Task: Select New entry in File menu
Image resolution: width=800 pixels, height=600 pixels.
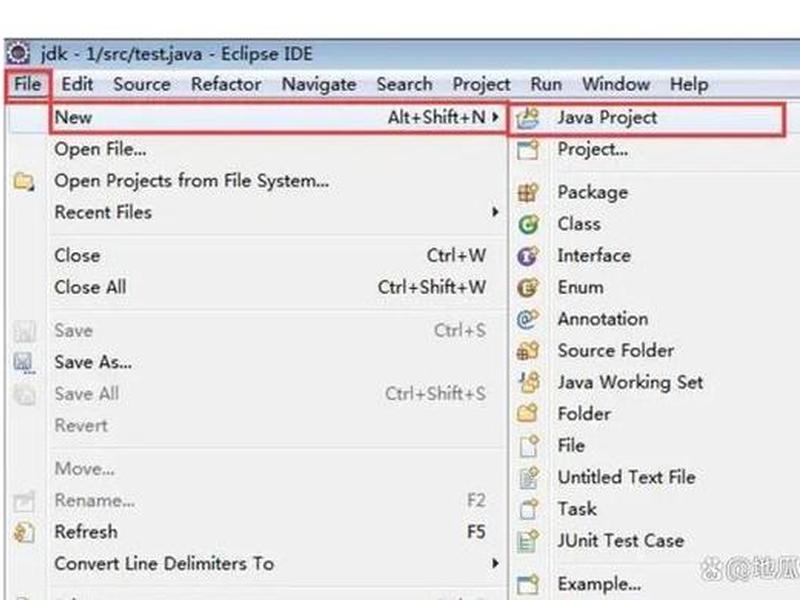Action: pyautogui.click(x=278, y=118)
